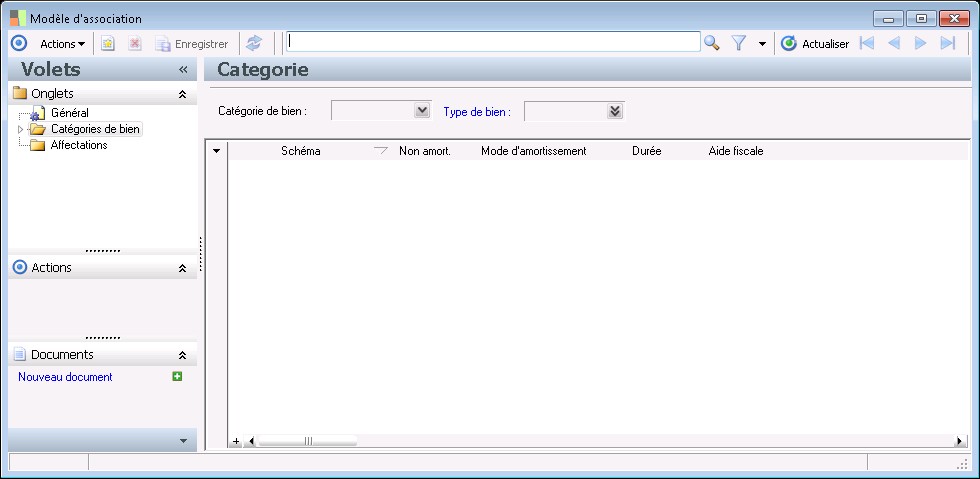Refresh data with the Actualiser button

click(x=816, y=44)
